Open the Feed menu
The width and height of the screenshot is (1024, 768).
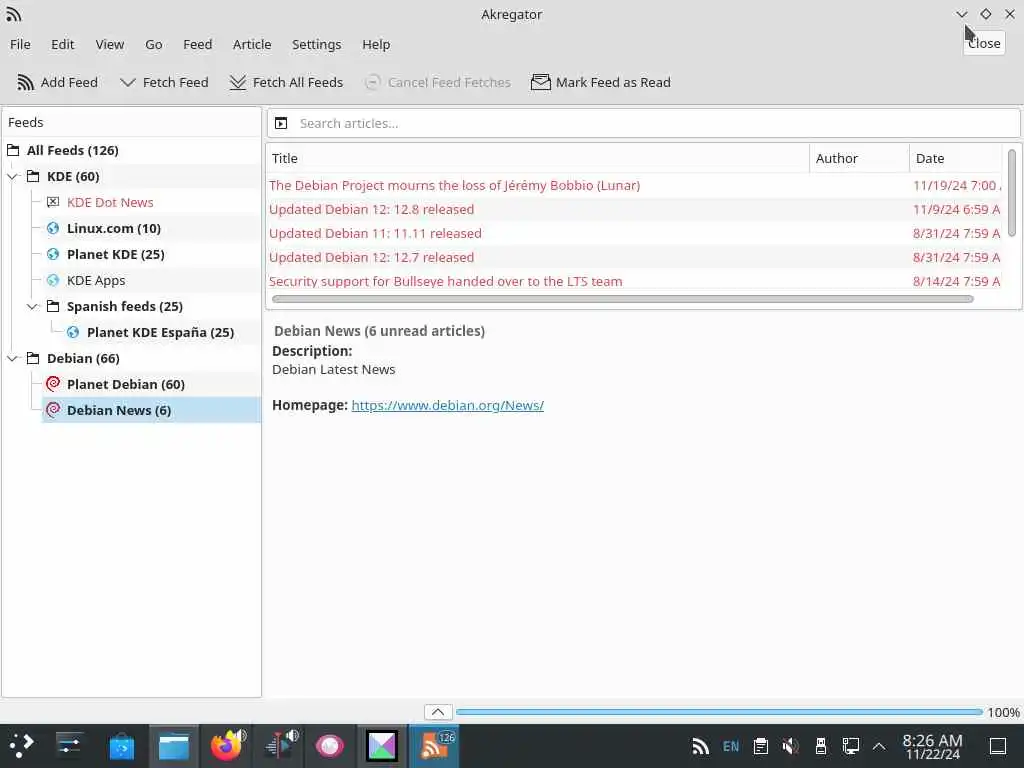pyautogui.click(x=197, y=44)
